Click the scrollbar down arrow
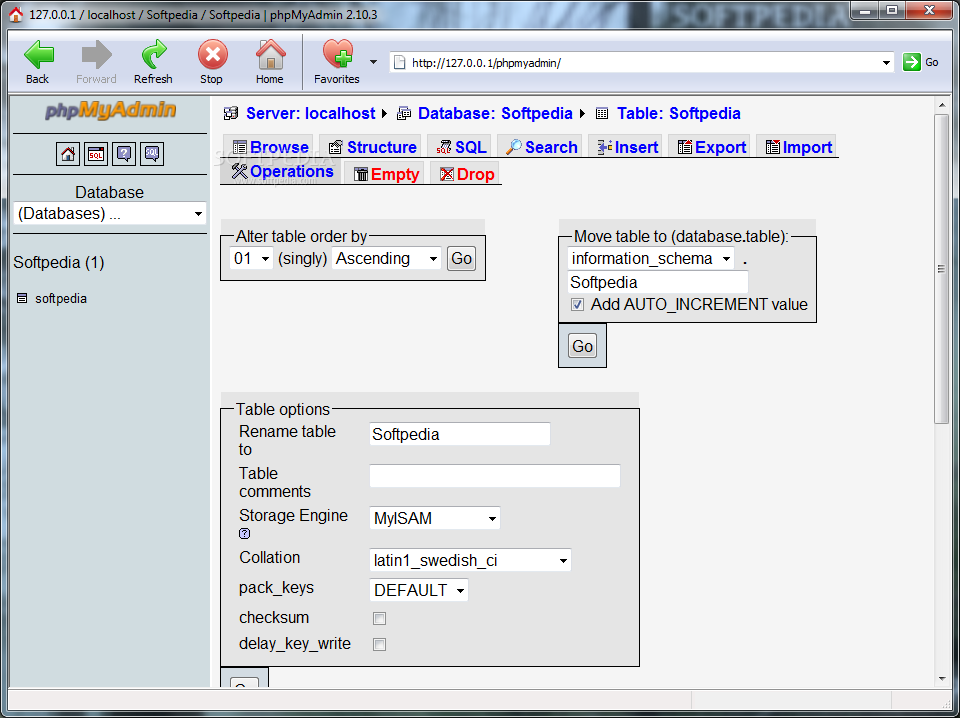This screenshot has height=718, width=960. 942,678
